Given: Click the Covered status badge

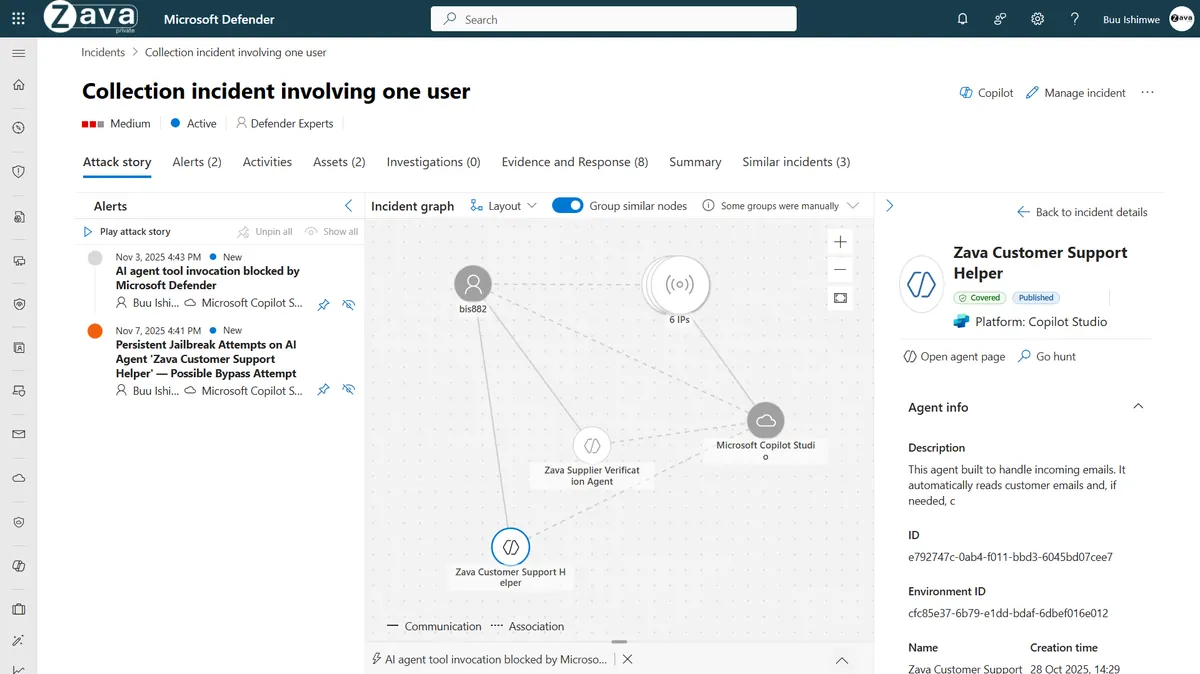Looking at the screenshot, I should (979, 298).
